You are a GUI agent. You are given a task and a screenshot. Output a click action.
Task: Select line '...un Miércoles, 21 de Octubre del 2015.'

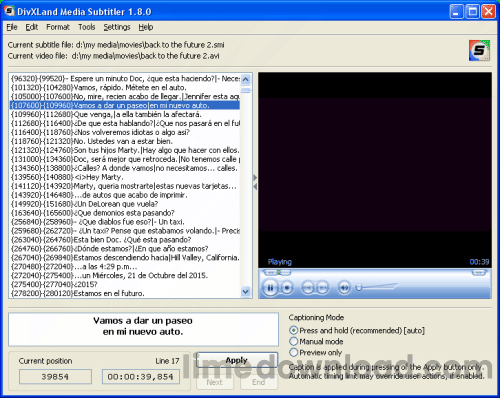125,276
